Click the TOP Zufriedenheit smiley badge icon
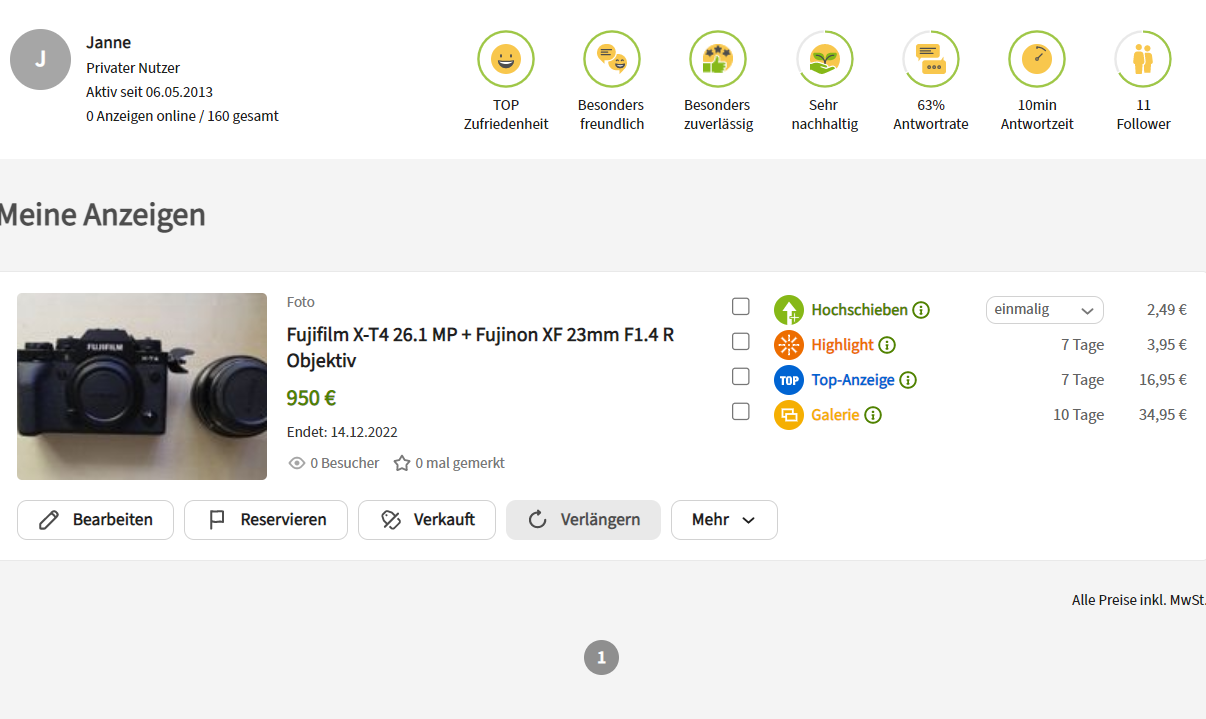This screenshot has width=1206, height=719. coord(506,60)
